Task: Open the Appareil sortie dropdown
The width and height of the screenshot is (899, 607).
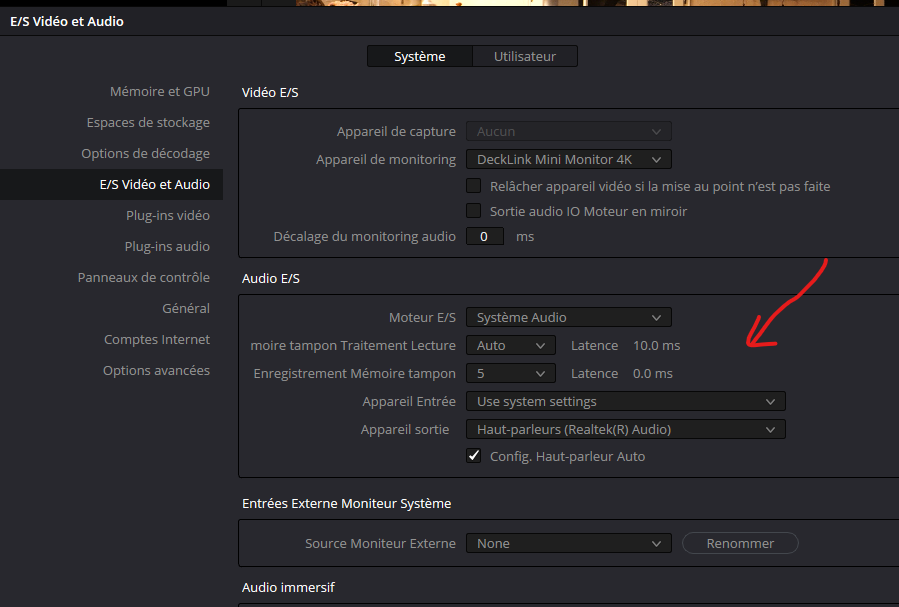Action: (x=626, y=429)
